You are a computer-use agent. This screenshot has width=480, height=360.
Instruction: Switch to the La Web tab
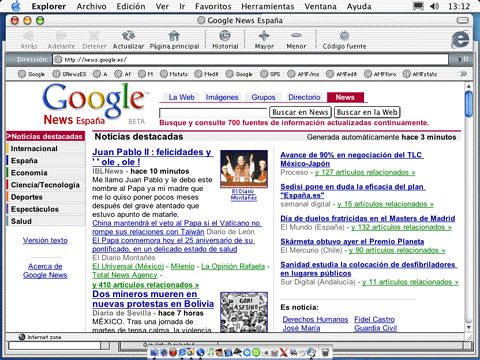pos(181,97)
